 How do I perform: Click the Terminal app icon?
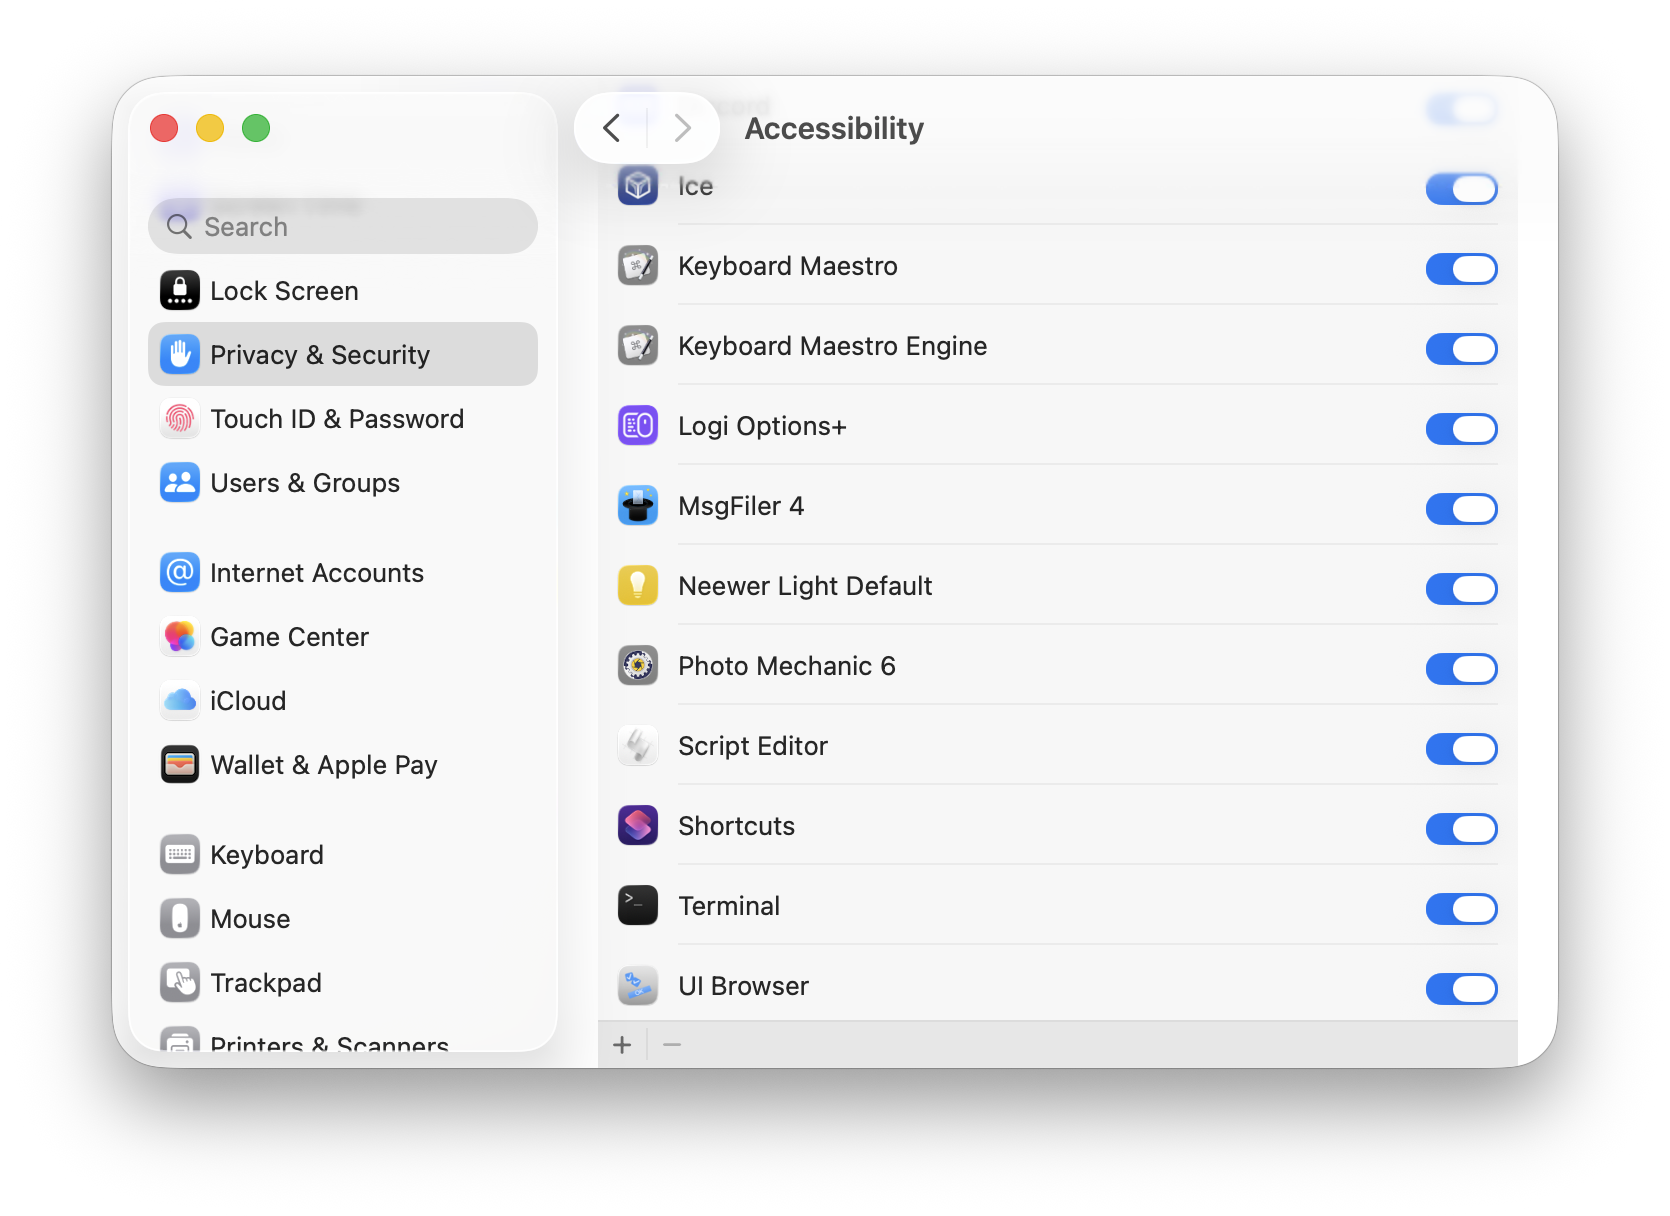tap(637, 906)
